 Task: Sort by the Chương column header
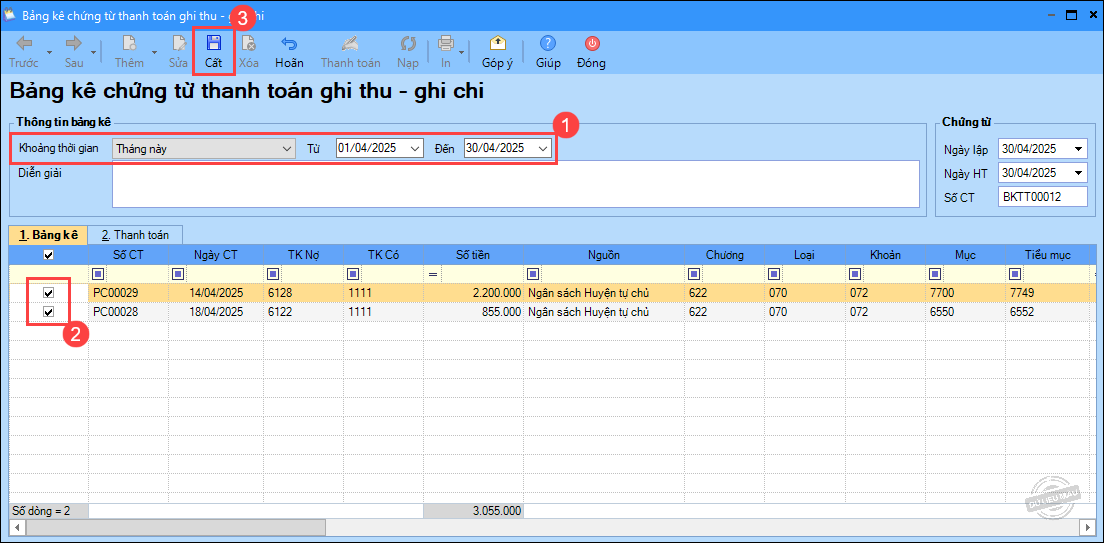coord(725,255)
